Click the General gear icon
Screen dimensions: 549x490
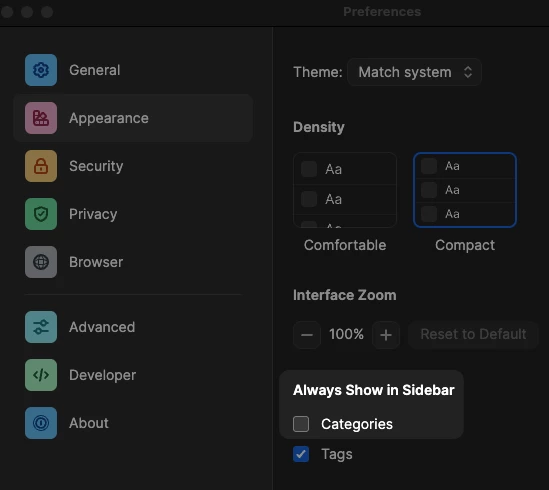pos(41,70)
